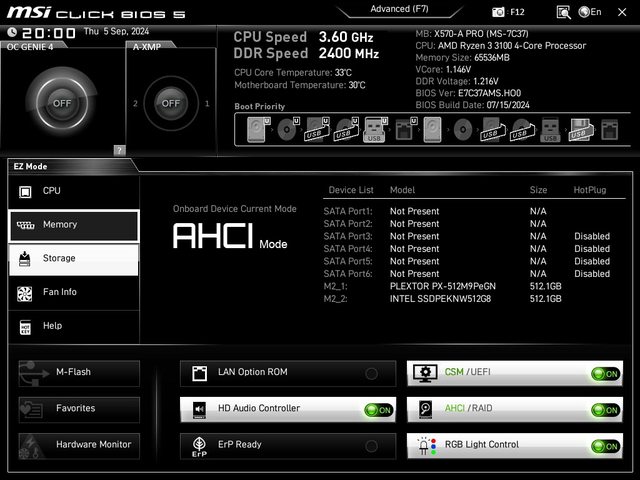This screenshot has width=640, height=480.
Task: Open the M-Flash utility
Action: click(79, 372)
